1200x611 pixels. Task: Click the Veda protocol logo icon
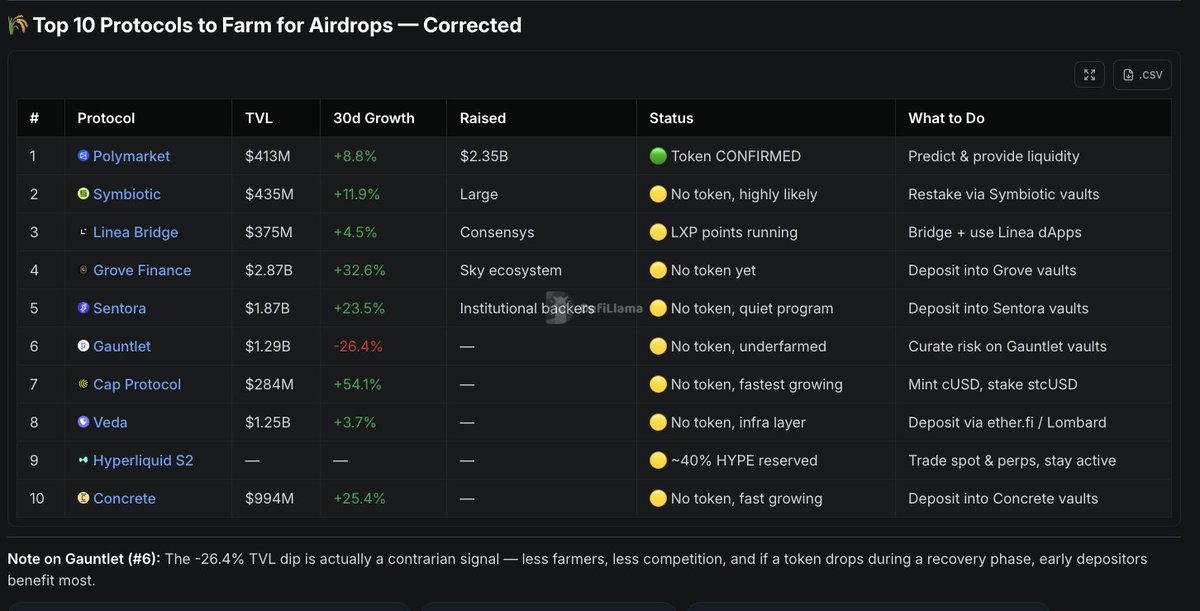coord(84,422)
